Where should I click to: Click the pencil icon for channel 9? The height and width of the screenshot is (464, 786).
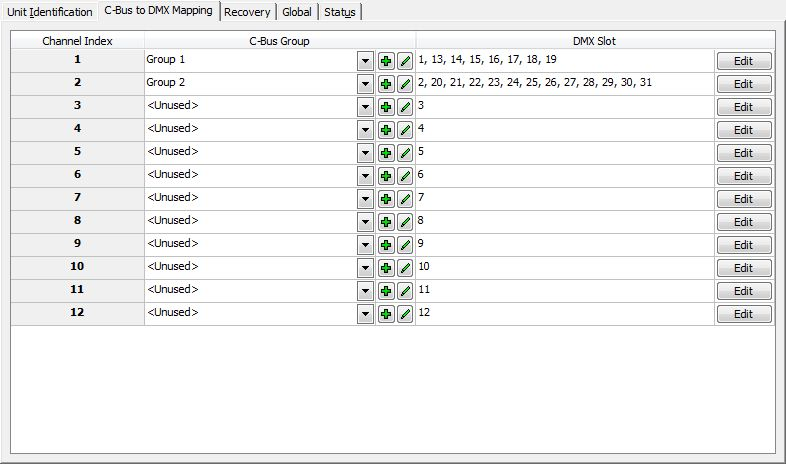405,245
